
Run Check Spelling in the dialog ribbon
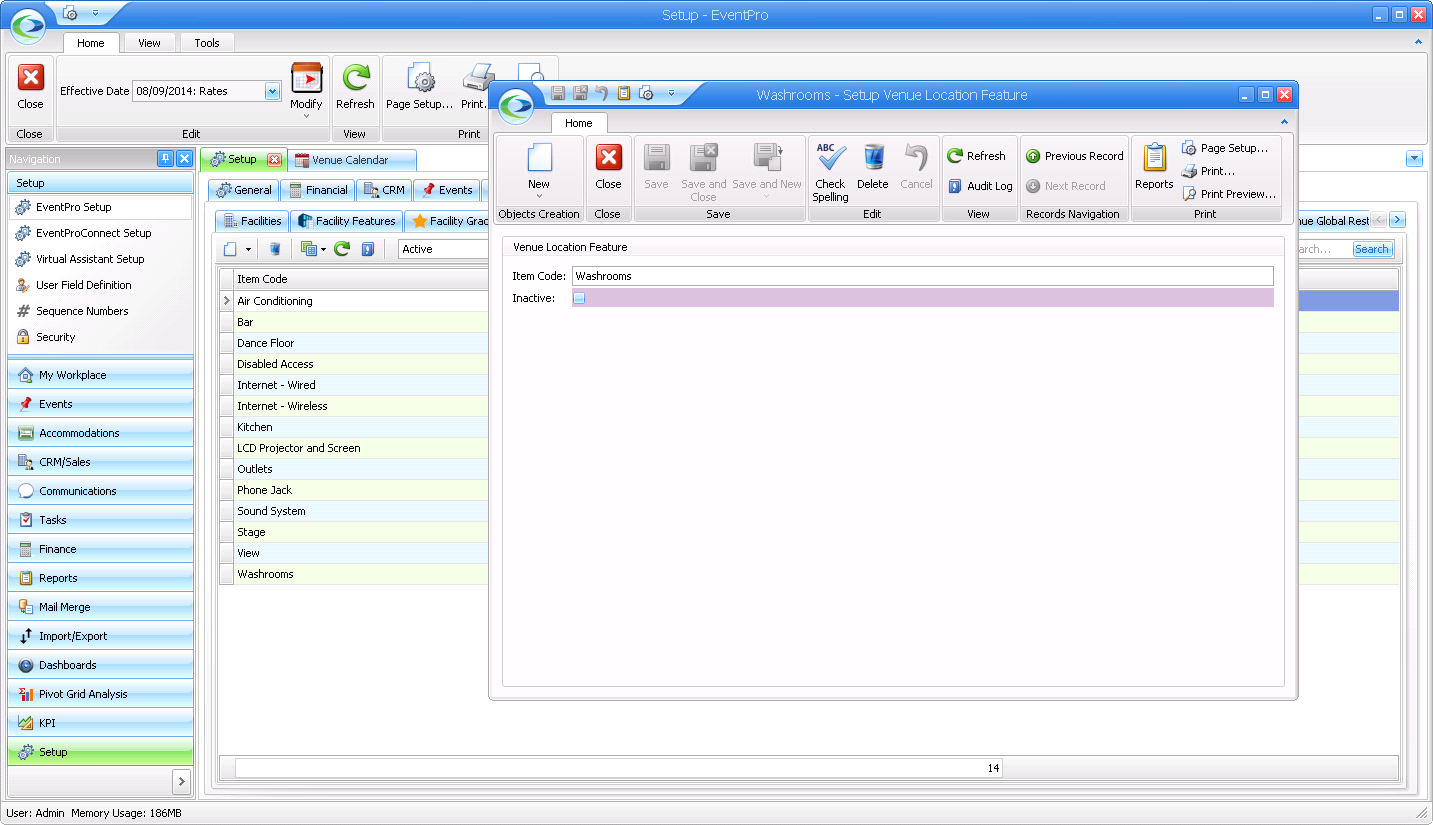[x=830, y=171]
